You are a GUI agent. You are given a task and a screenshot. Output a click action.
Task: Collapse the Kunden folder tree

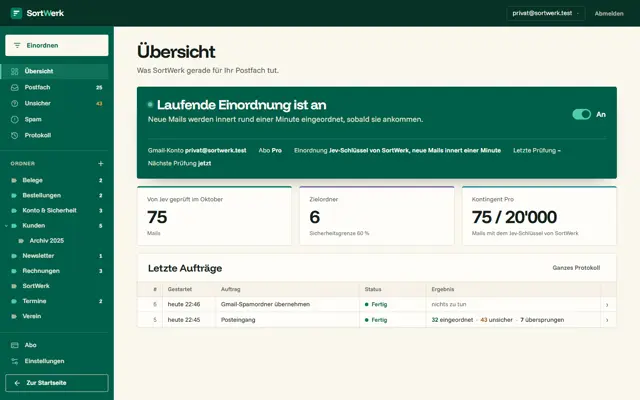point(6,226)
